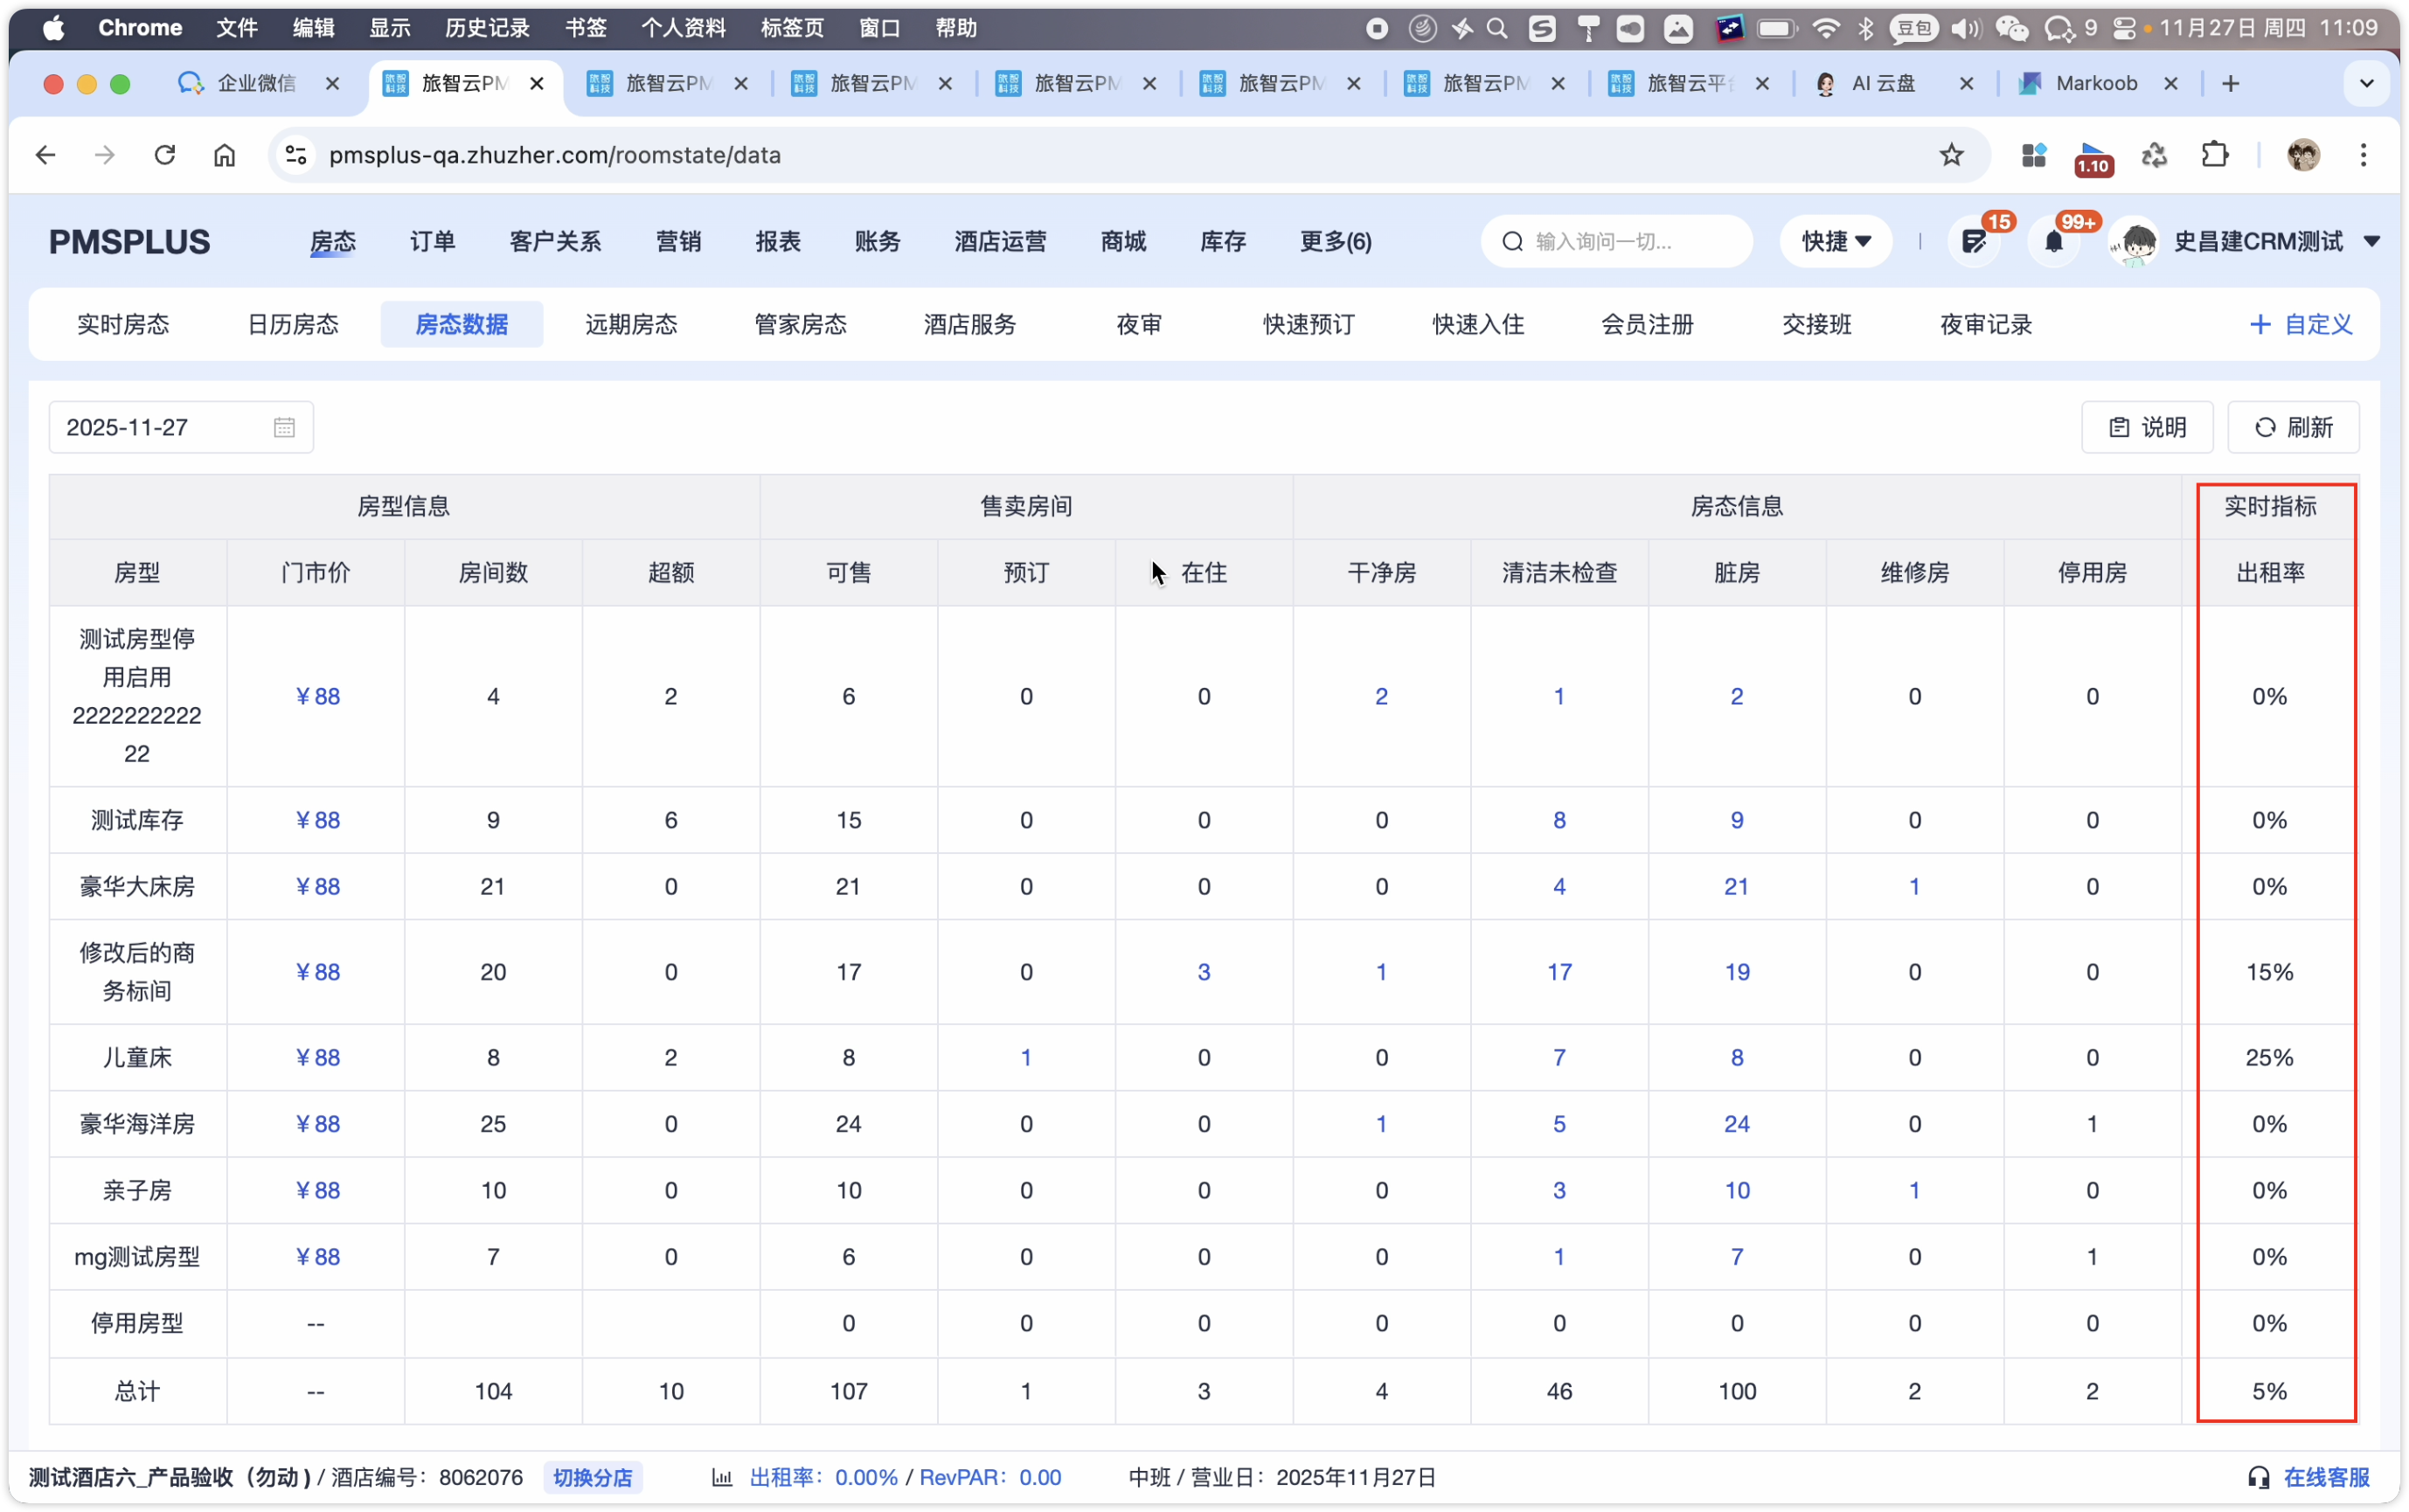This screenshot has height=1512, width=2409.
Task: Click the calendar icon in date field
Action: pos(284,428)
